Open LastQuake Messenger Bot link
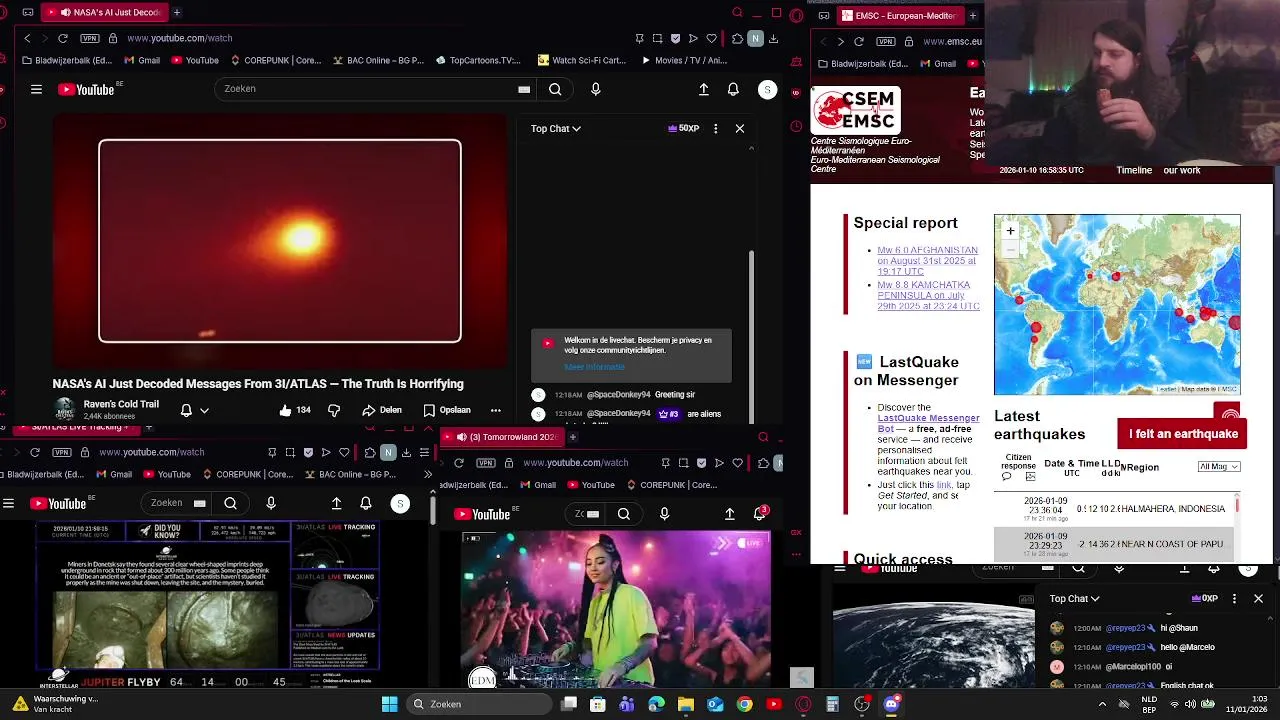This screenshot has height=720, width=1280. [928, 423]
